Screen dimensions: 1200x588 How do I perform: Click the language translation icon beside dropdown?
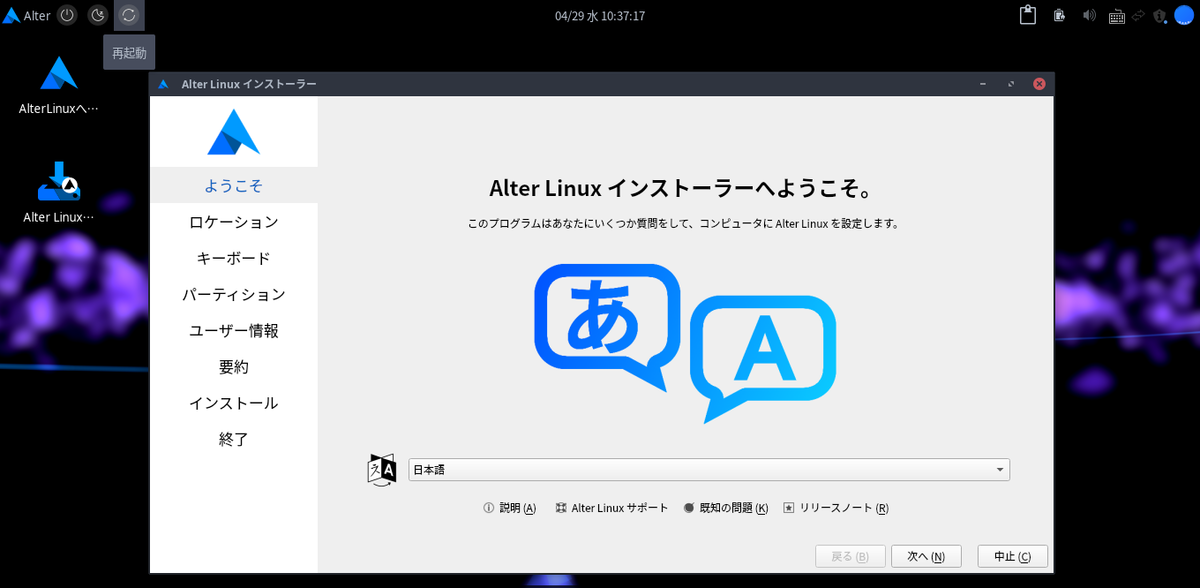(x=383, y=470)
